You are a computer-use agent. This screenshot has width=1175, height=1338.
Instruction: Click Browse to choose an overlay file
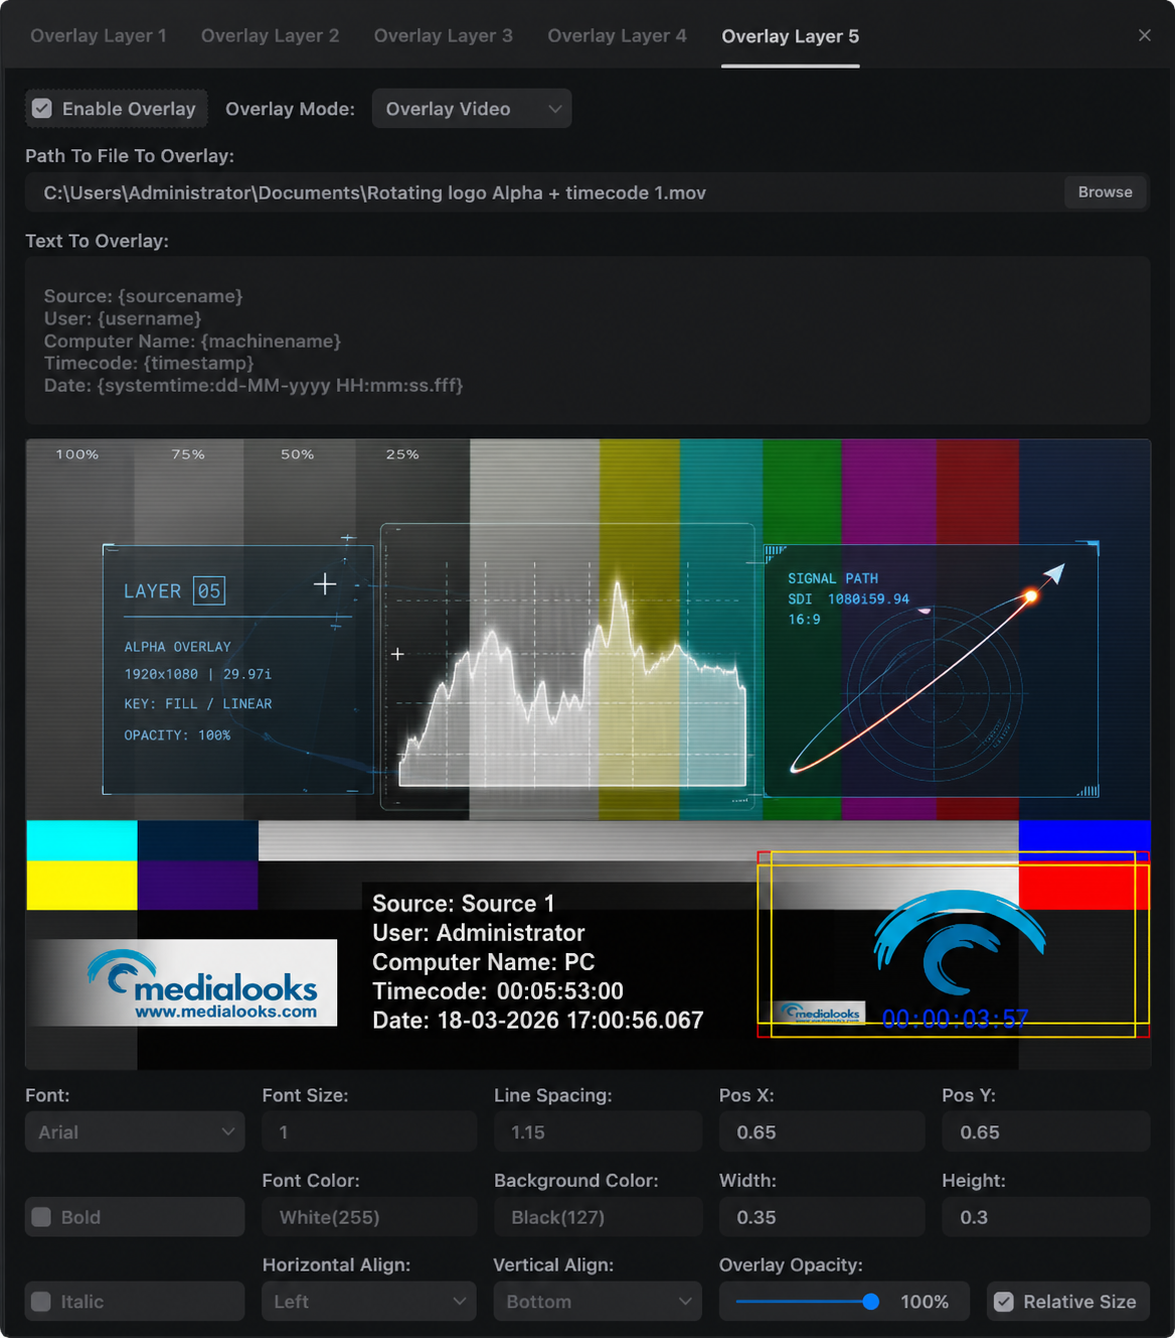click(x=1105, y=192)
